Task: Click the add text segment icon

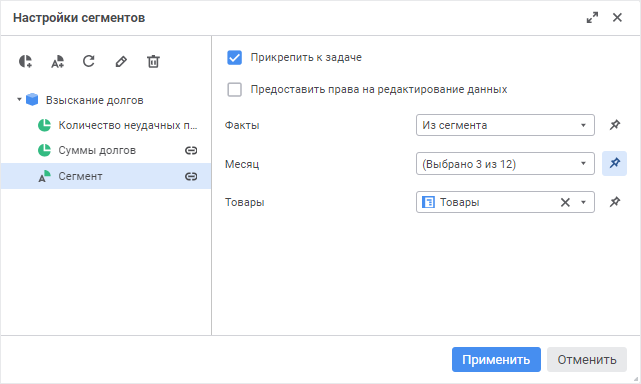Action: click(58, 61)
